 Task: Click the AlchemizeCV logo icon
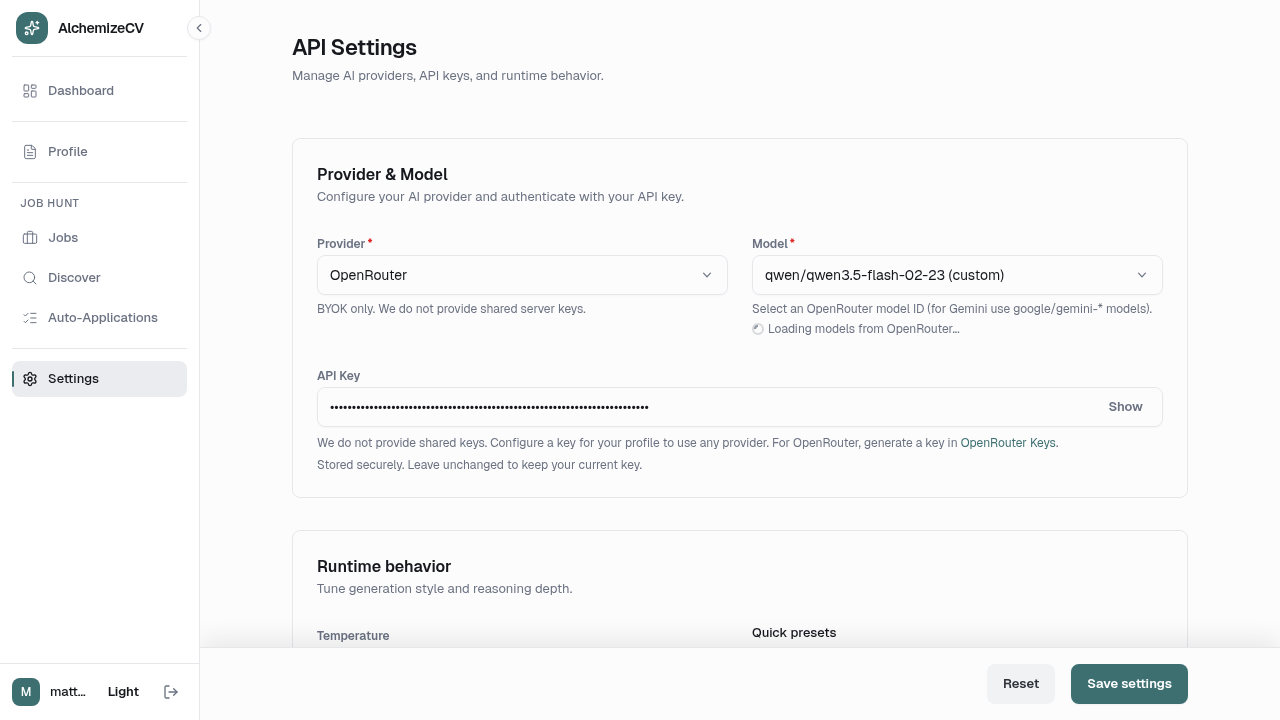31,28
